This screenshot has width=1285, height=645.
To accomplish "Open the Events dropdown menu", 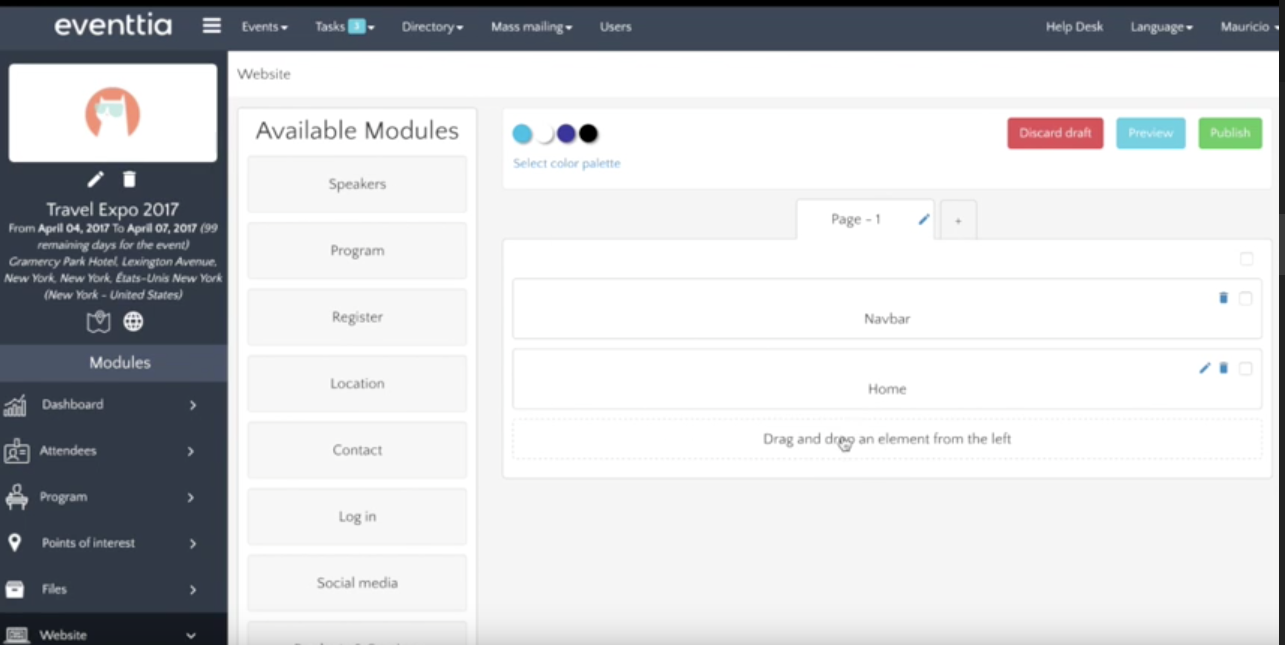I will (264, 27).
